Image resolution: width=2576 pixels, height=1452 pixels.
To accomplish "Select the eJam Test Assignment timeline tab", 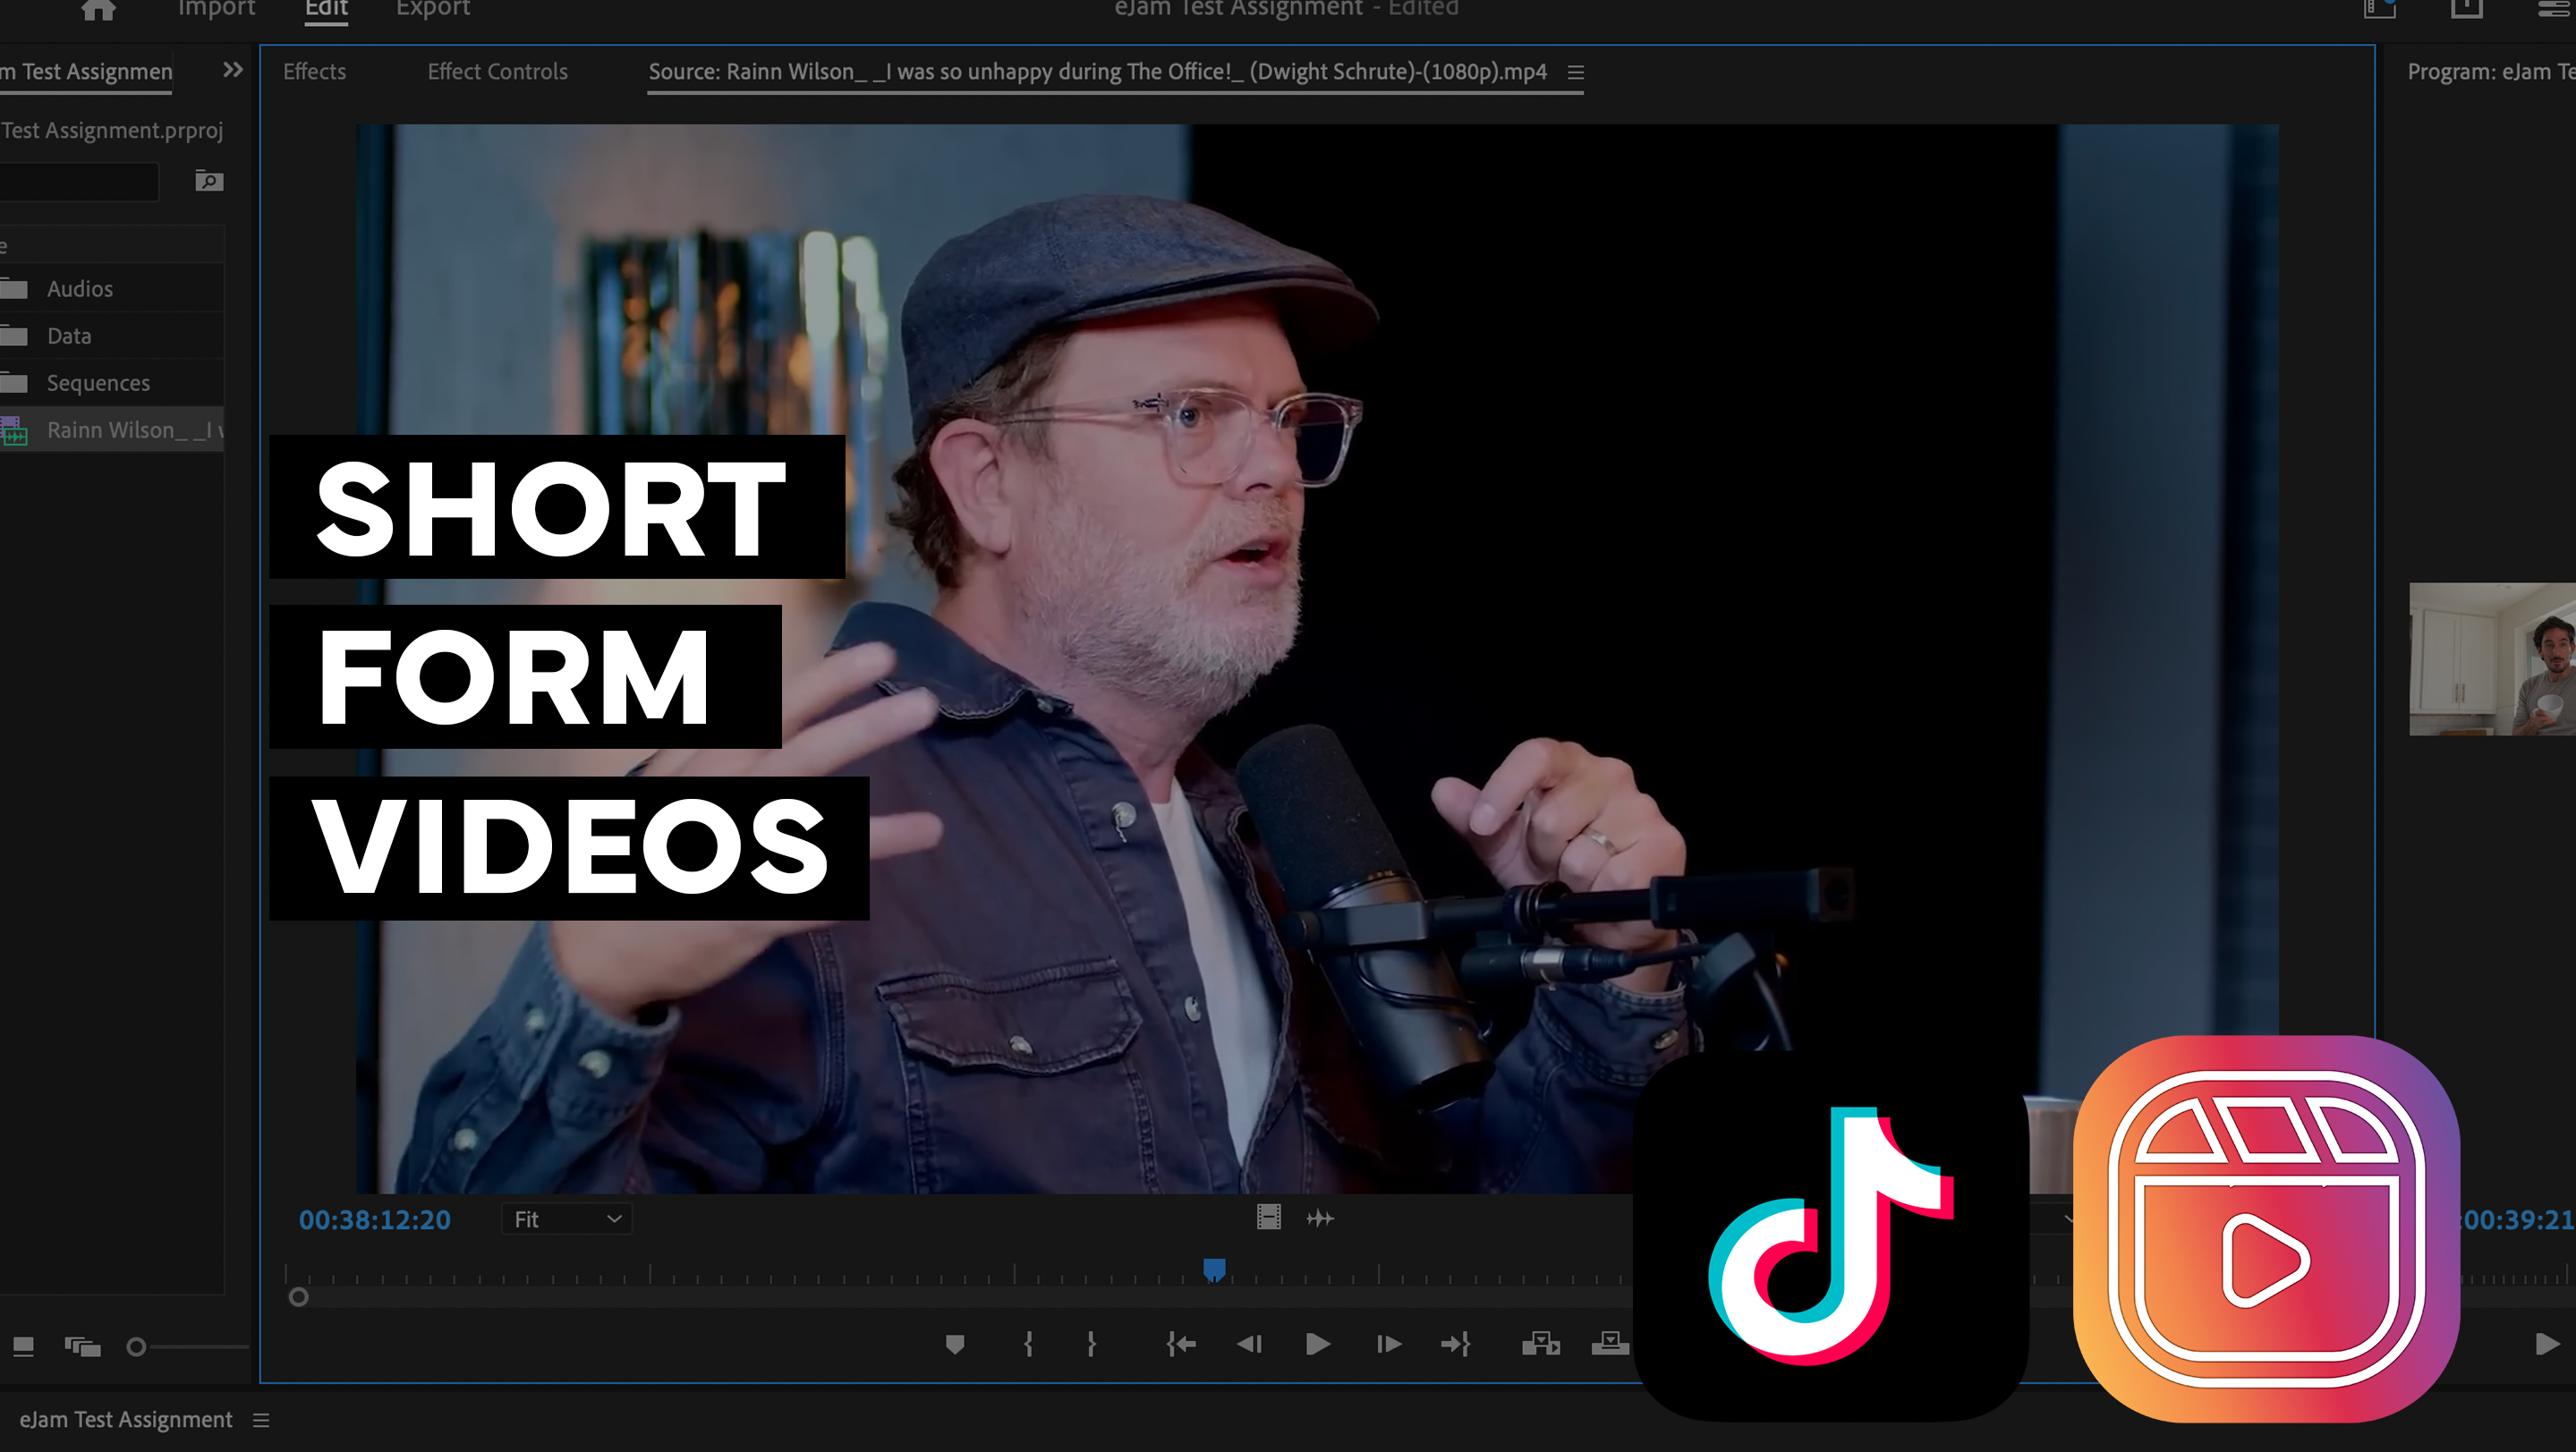I will [x=126, y=1419].
